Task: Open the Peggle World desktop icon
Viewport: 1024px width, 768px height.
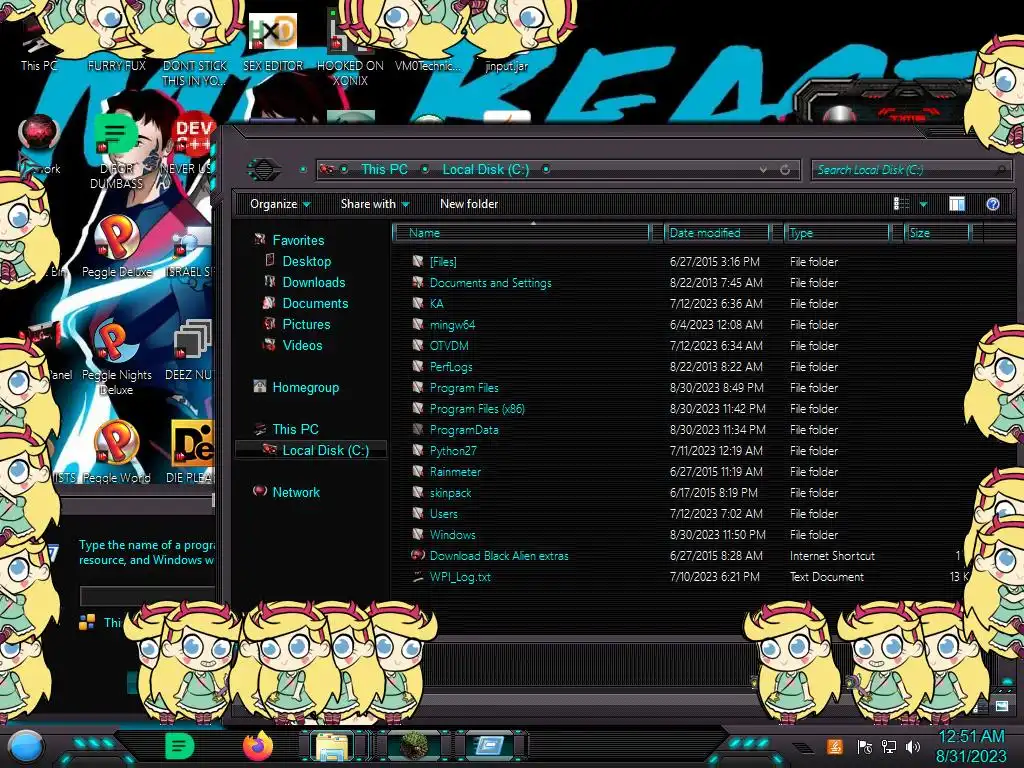Action: (116, 452)
